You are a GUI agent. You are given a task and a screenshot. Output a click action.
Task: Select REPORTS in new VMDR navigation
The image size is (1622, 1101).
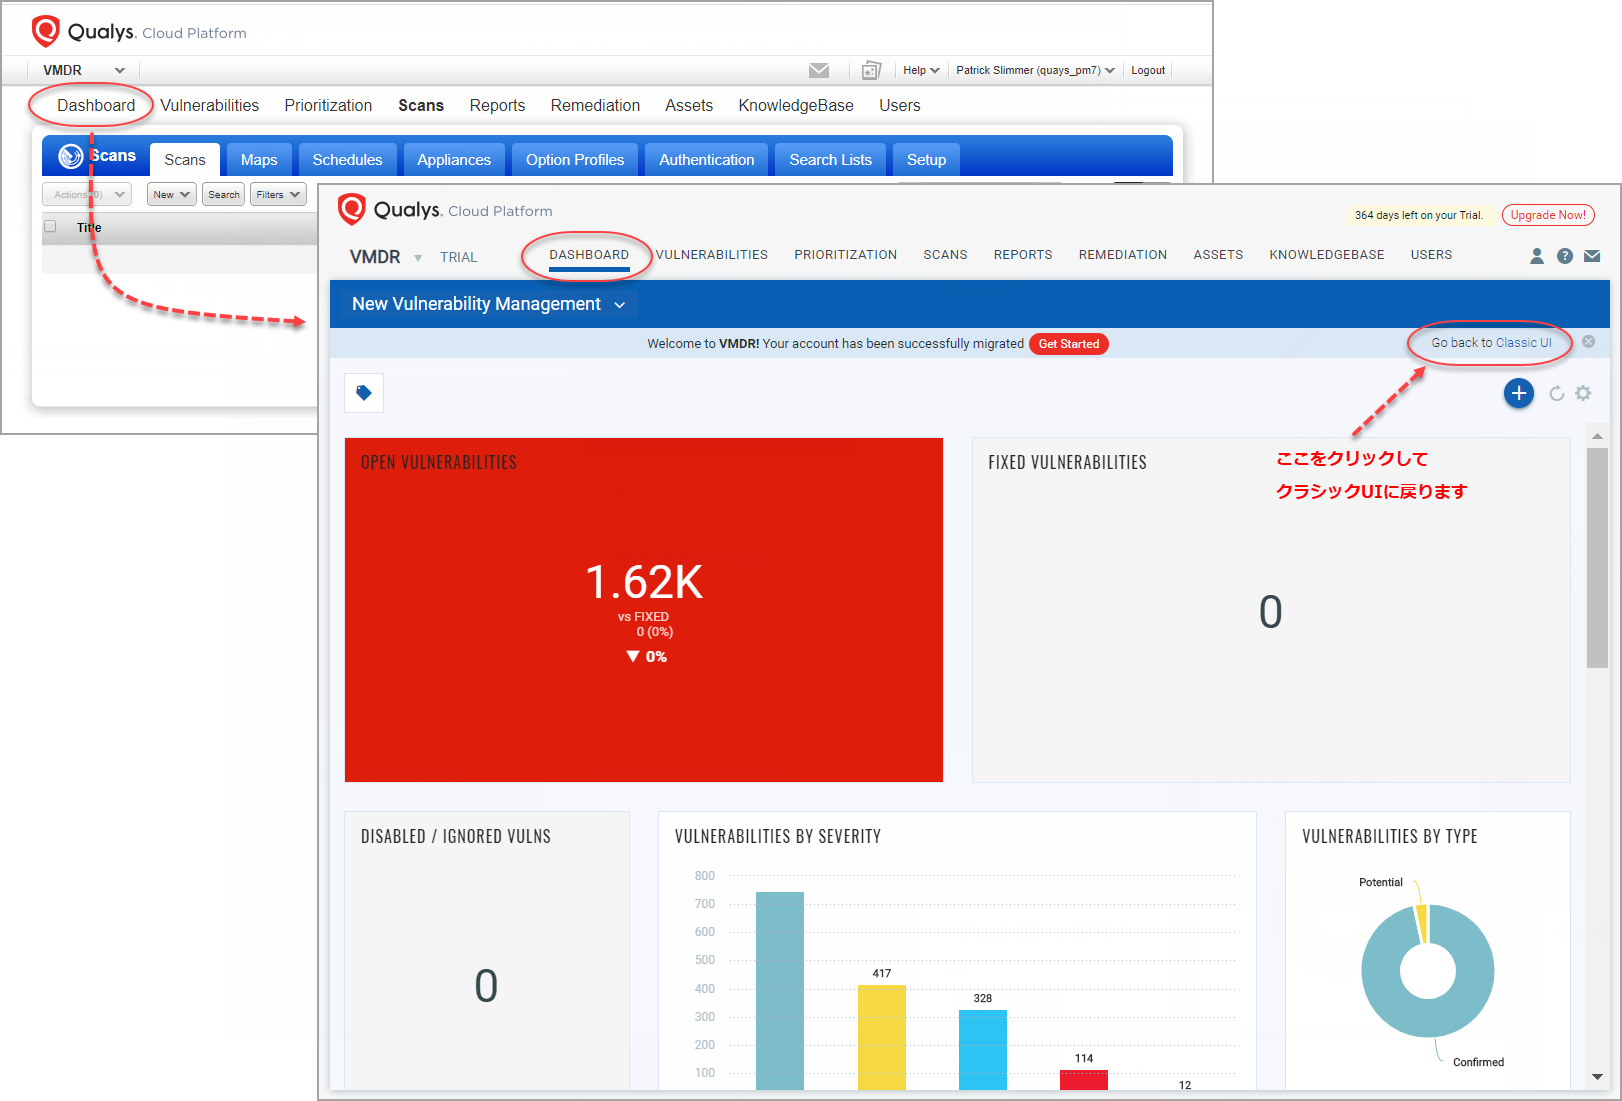pyautogui.click(x=1023, y=255)
